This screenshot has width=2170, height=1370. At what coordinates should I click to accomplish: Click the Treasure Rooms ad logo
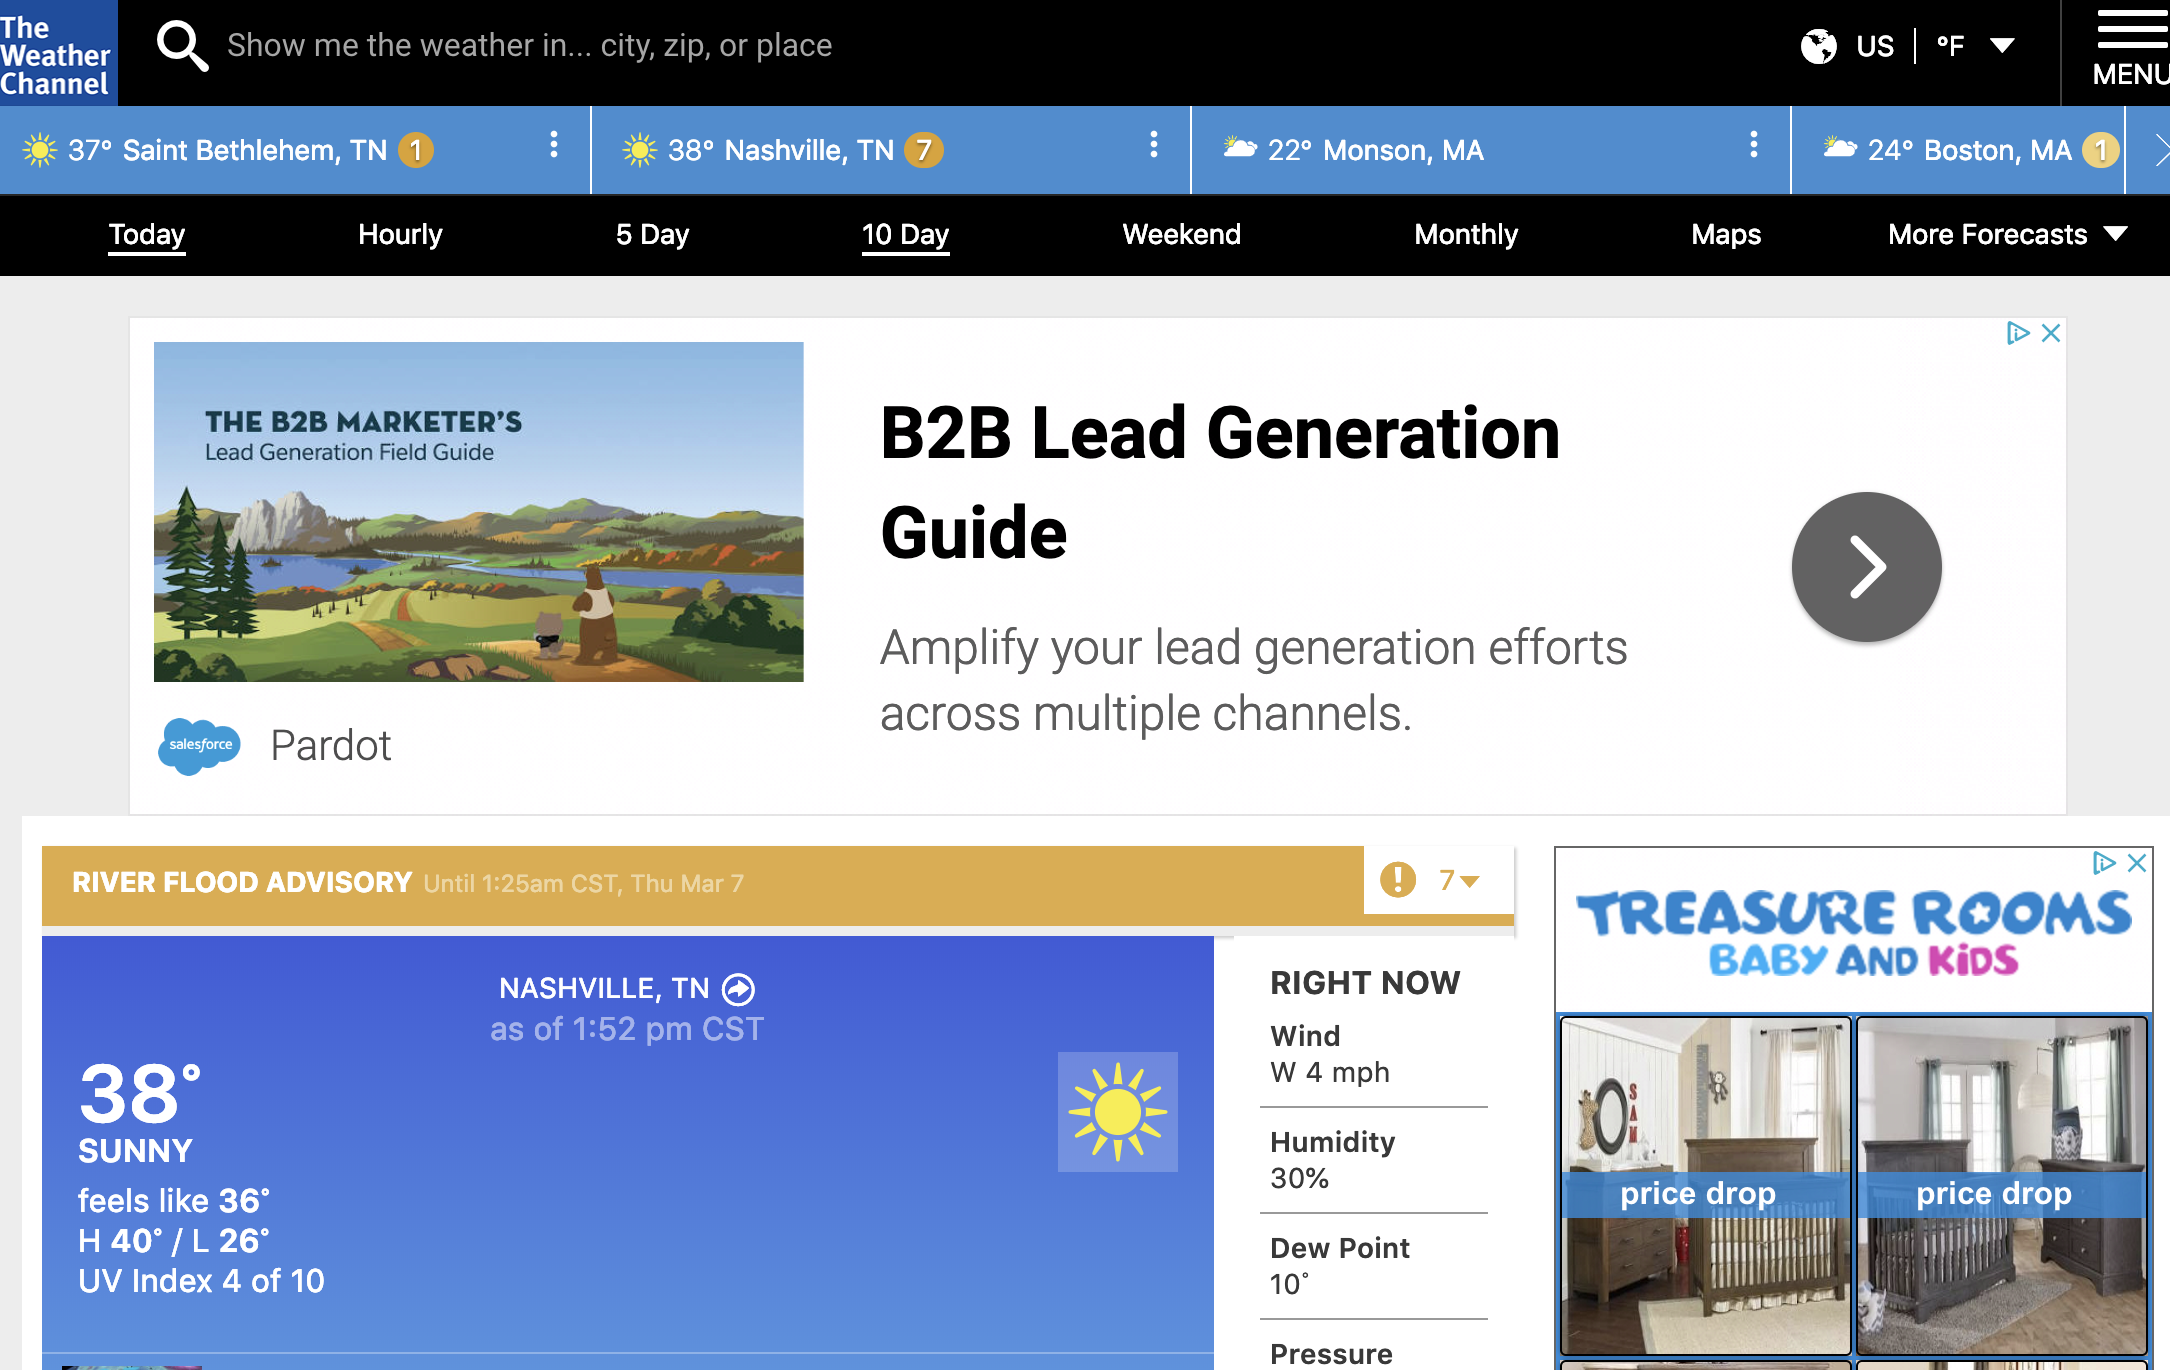tap(1853, 933)
